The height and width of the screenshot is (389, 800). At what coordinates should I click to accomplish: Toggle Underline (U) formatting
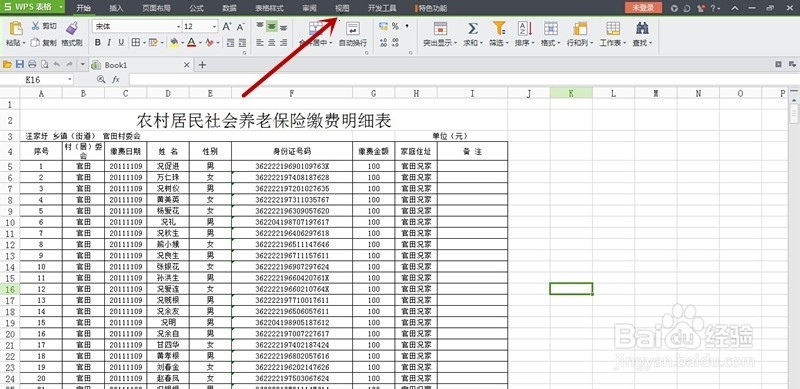[x=121, y=43]
